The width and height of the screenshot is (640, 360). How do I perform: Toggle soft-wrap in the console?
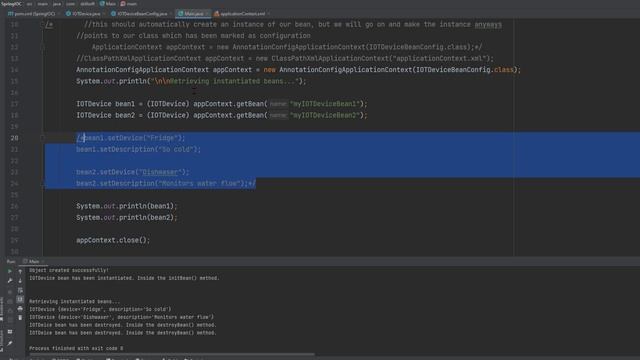20,290
